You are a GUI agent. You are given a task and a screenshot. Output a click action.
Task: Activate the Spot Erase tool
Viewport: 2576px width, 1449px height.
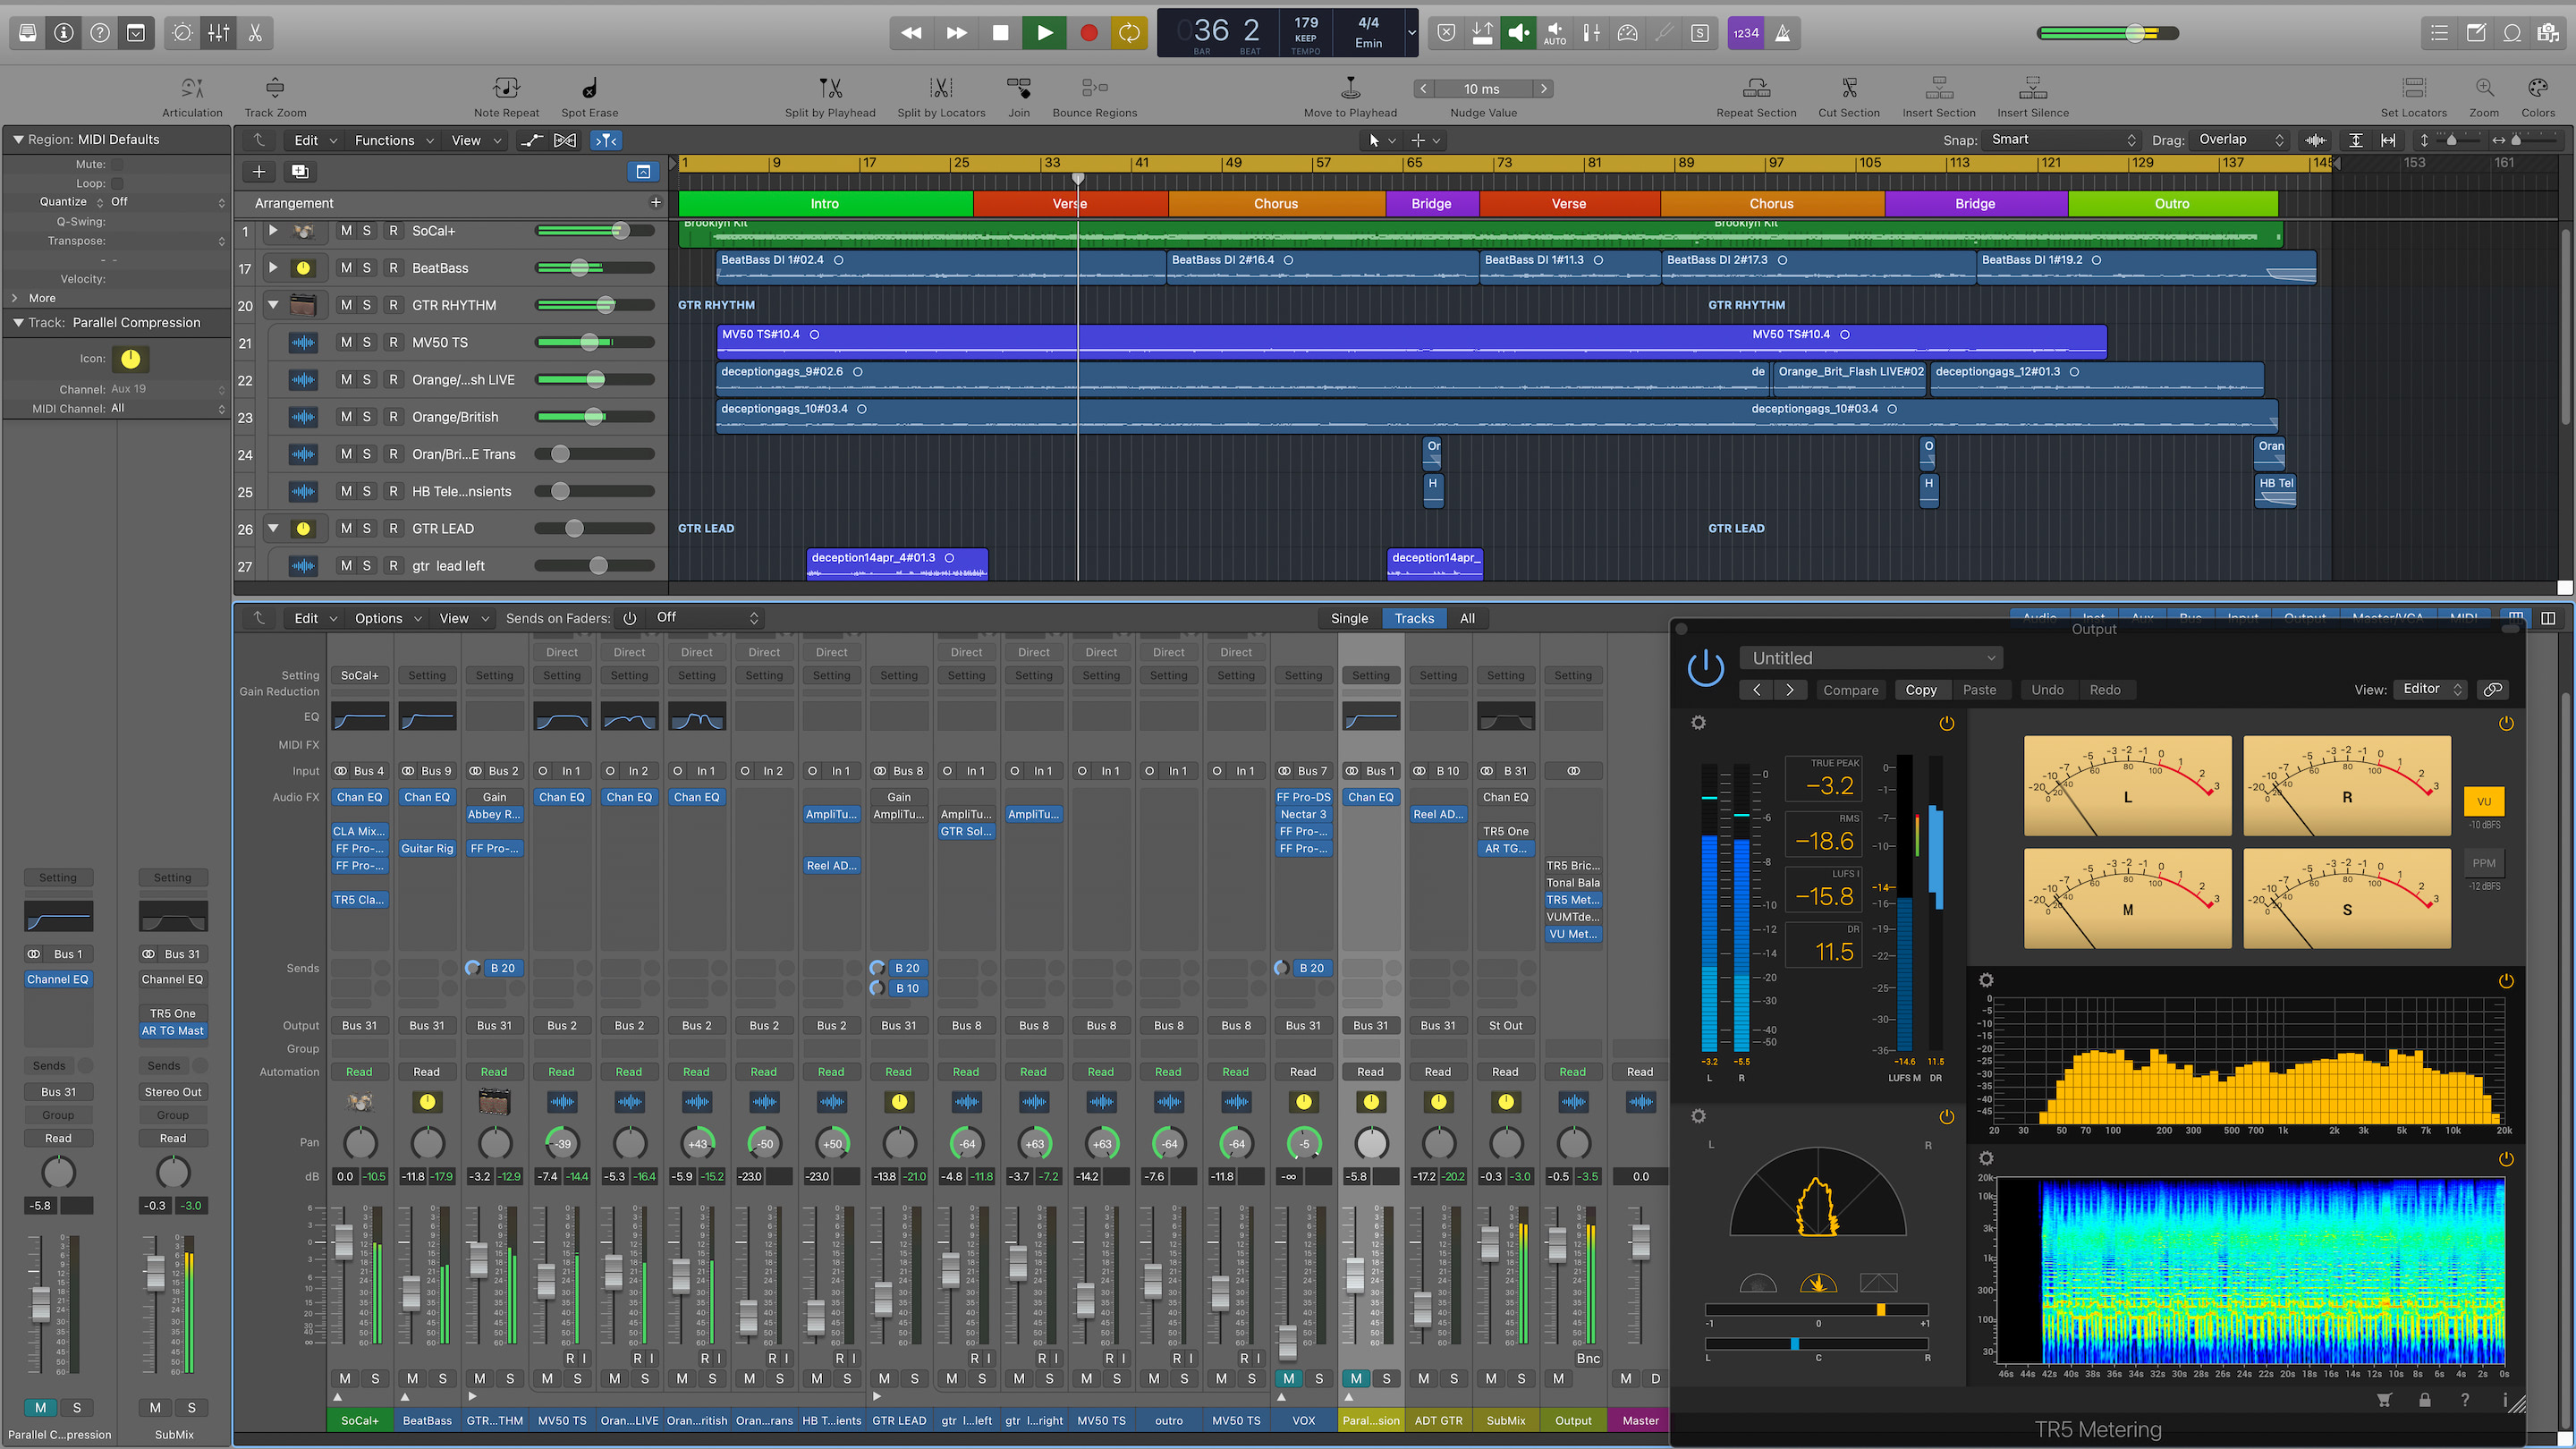(589, 97)
